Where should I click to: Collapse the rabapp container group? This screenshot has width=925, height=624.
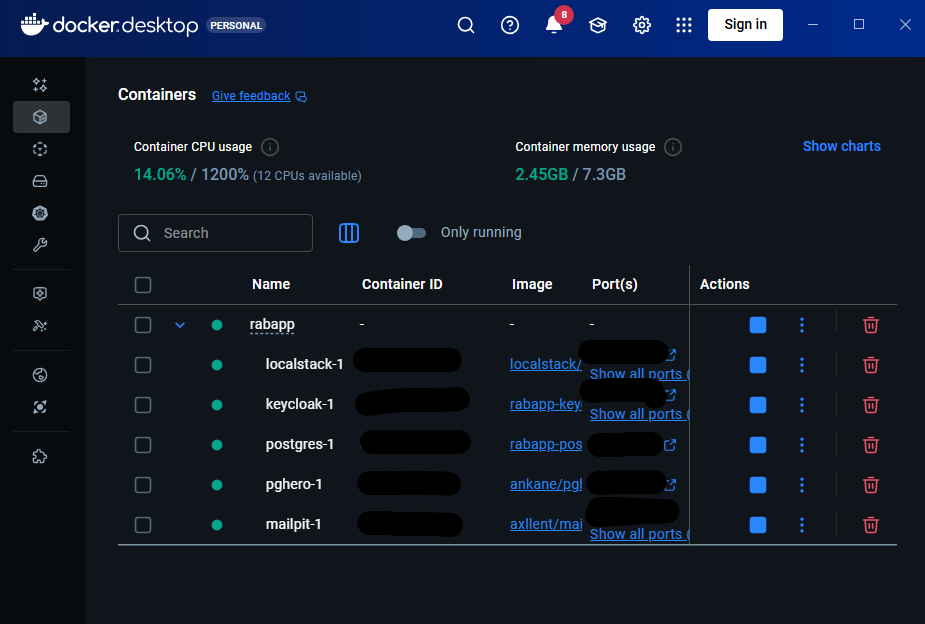[180, 324]
